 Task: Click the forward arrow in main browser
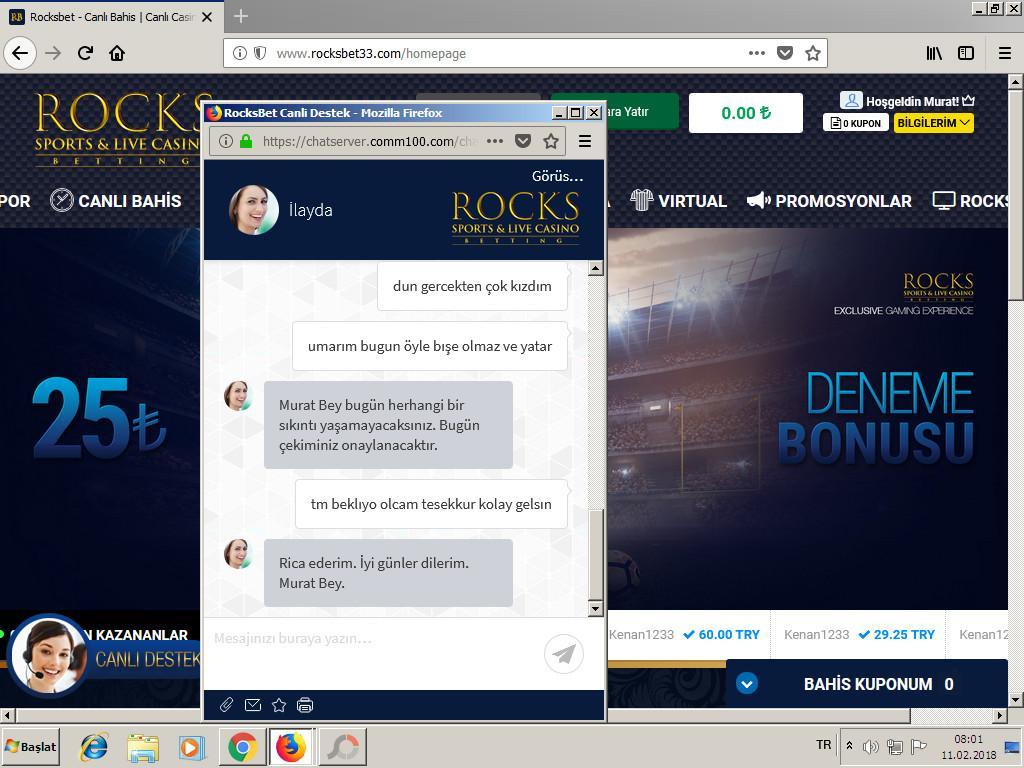tap(53, 53)
